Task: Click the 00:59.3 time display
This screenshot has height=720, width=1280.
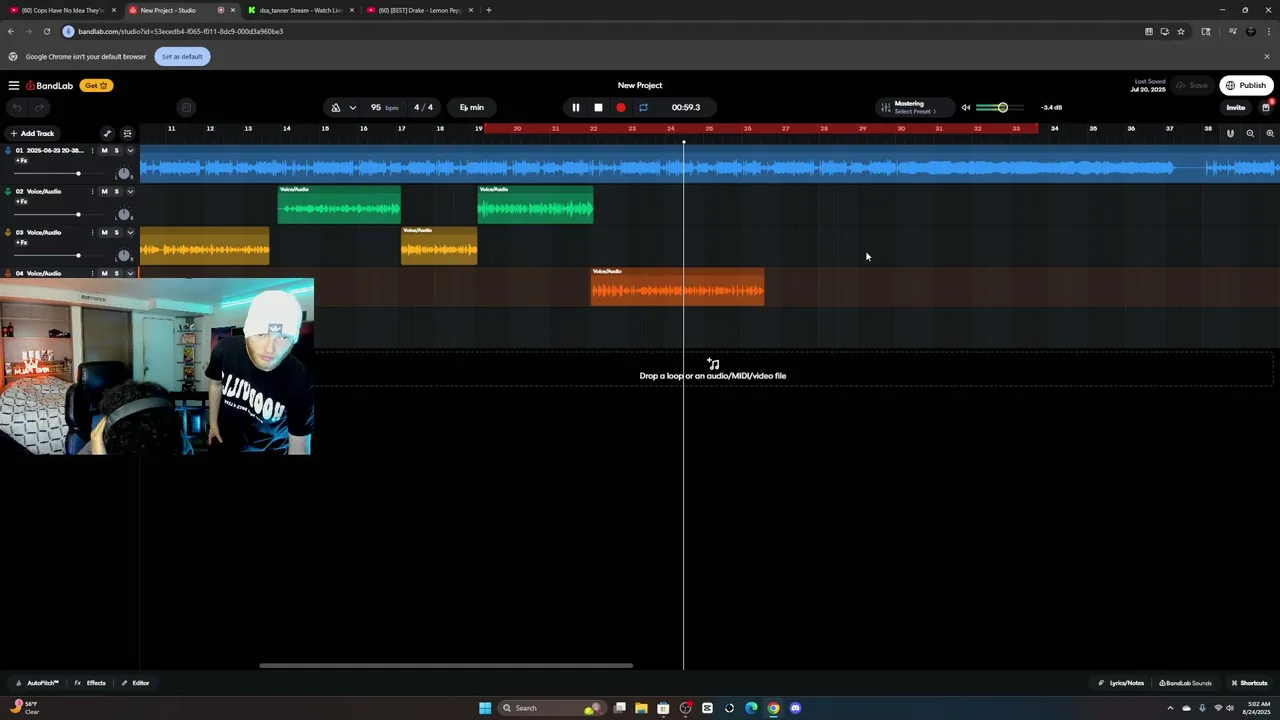Action: 686,107
